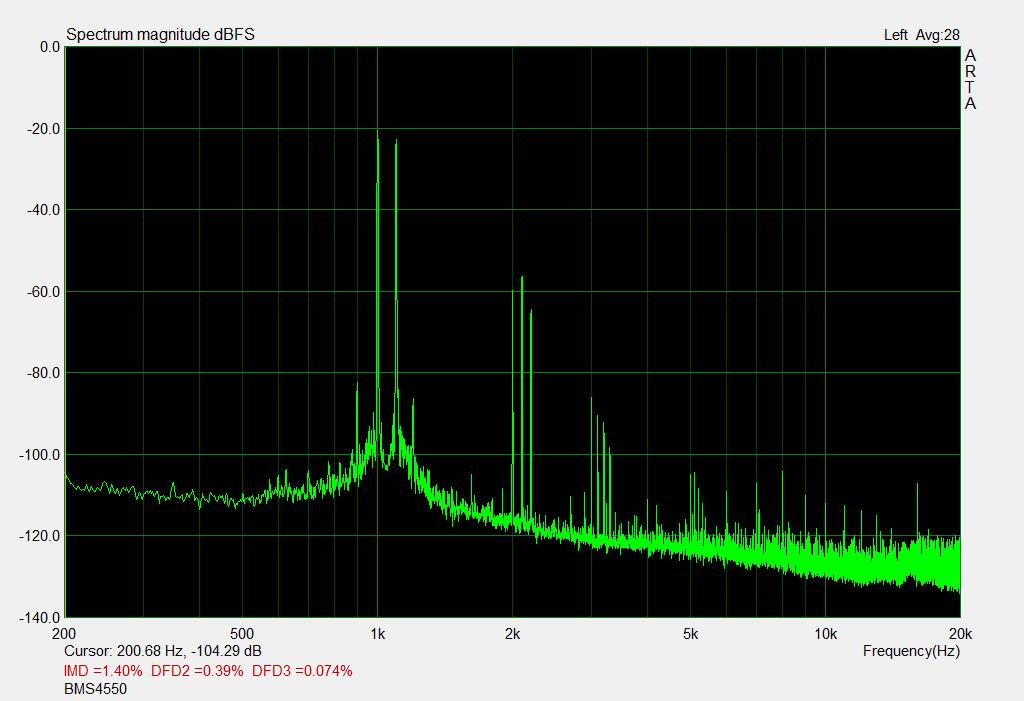The width and height of the screenshot is (1024, 701).
Task: Click the 'Spectrum magnitude dBFS' title
Action: (160, 35)
